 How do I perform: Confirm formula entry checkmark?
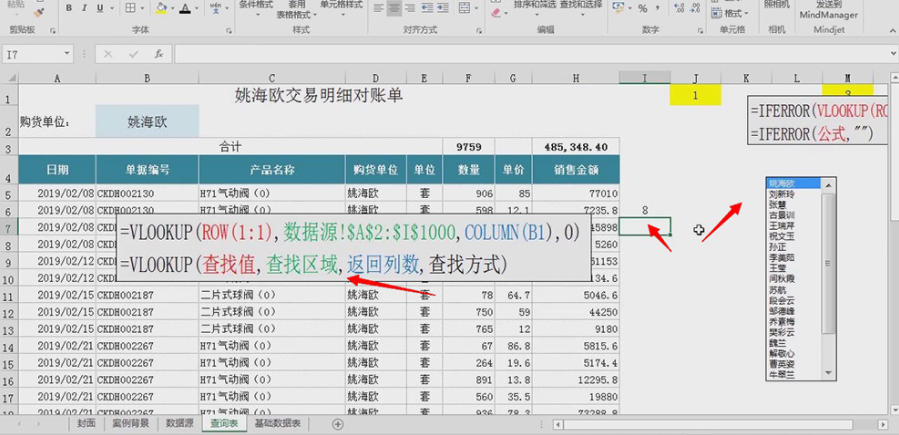click(x=134, y=54)
